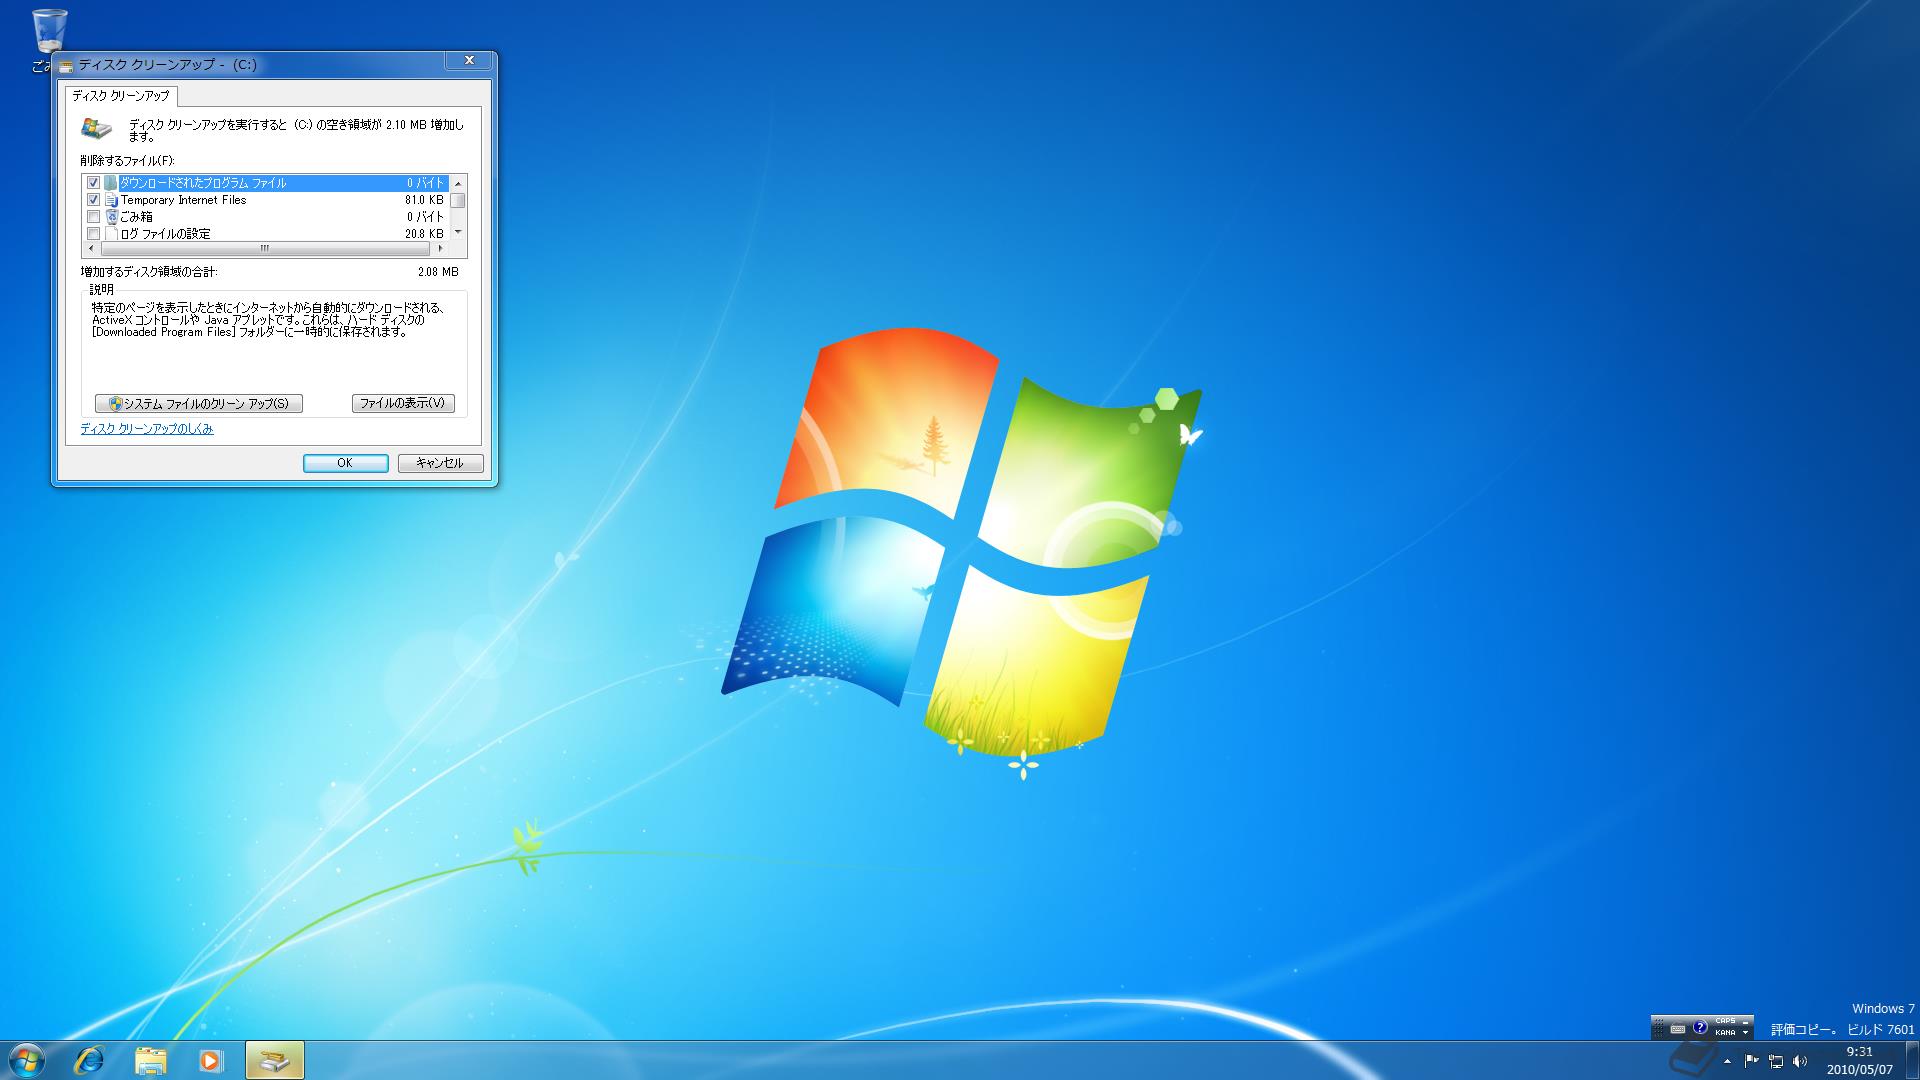Click the Disk Cleanup title bar icon
Screen dimensions: 1920x1080
click(x=66, y=65)
